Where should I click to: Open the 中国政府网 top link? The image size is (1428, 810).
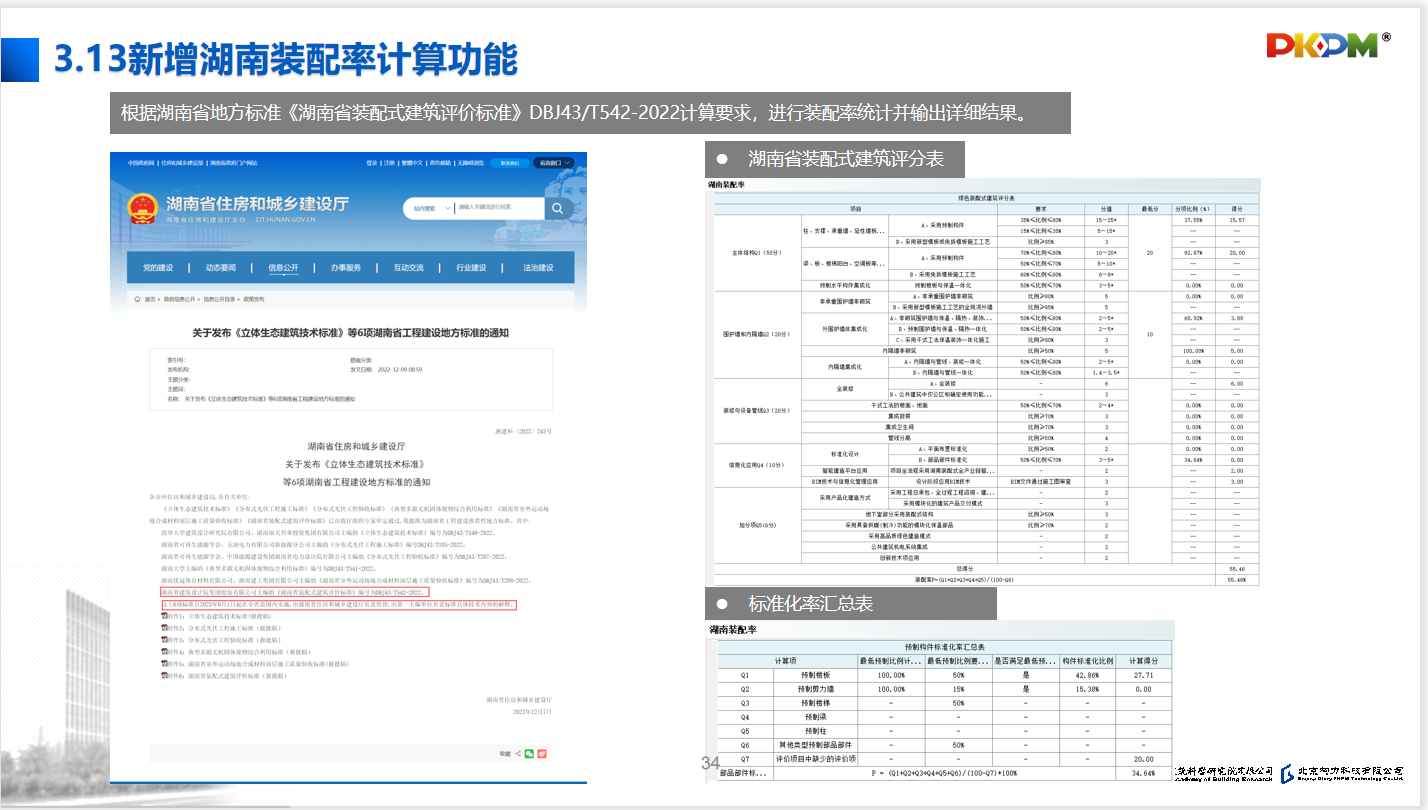141,162
